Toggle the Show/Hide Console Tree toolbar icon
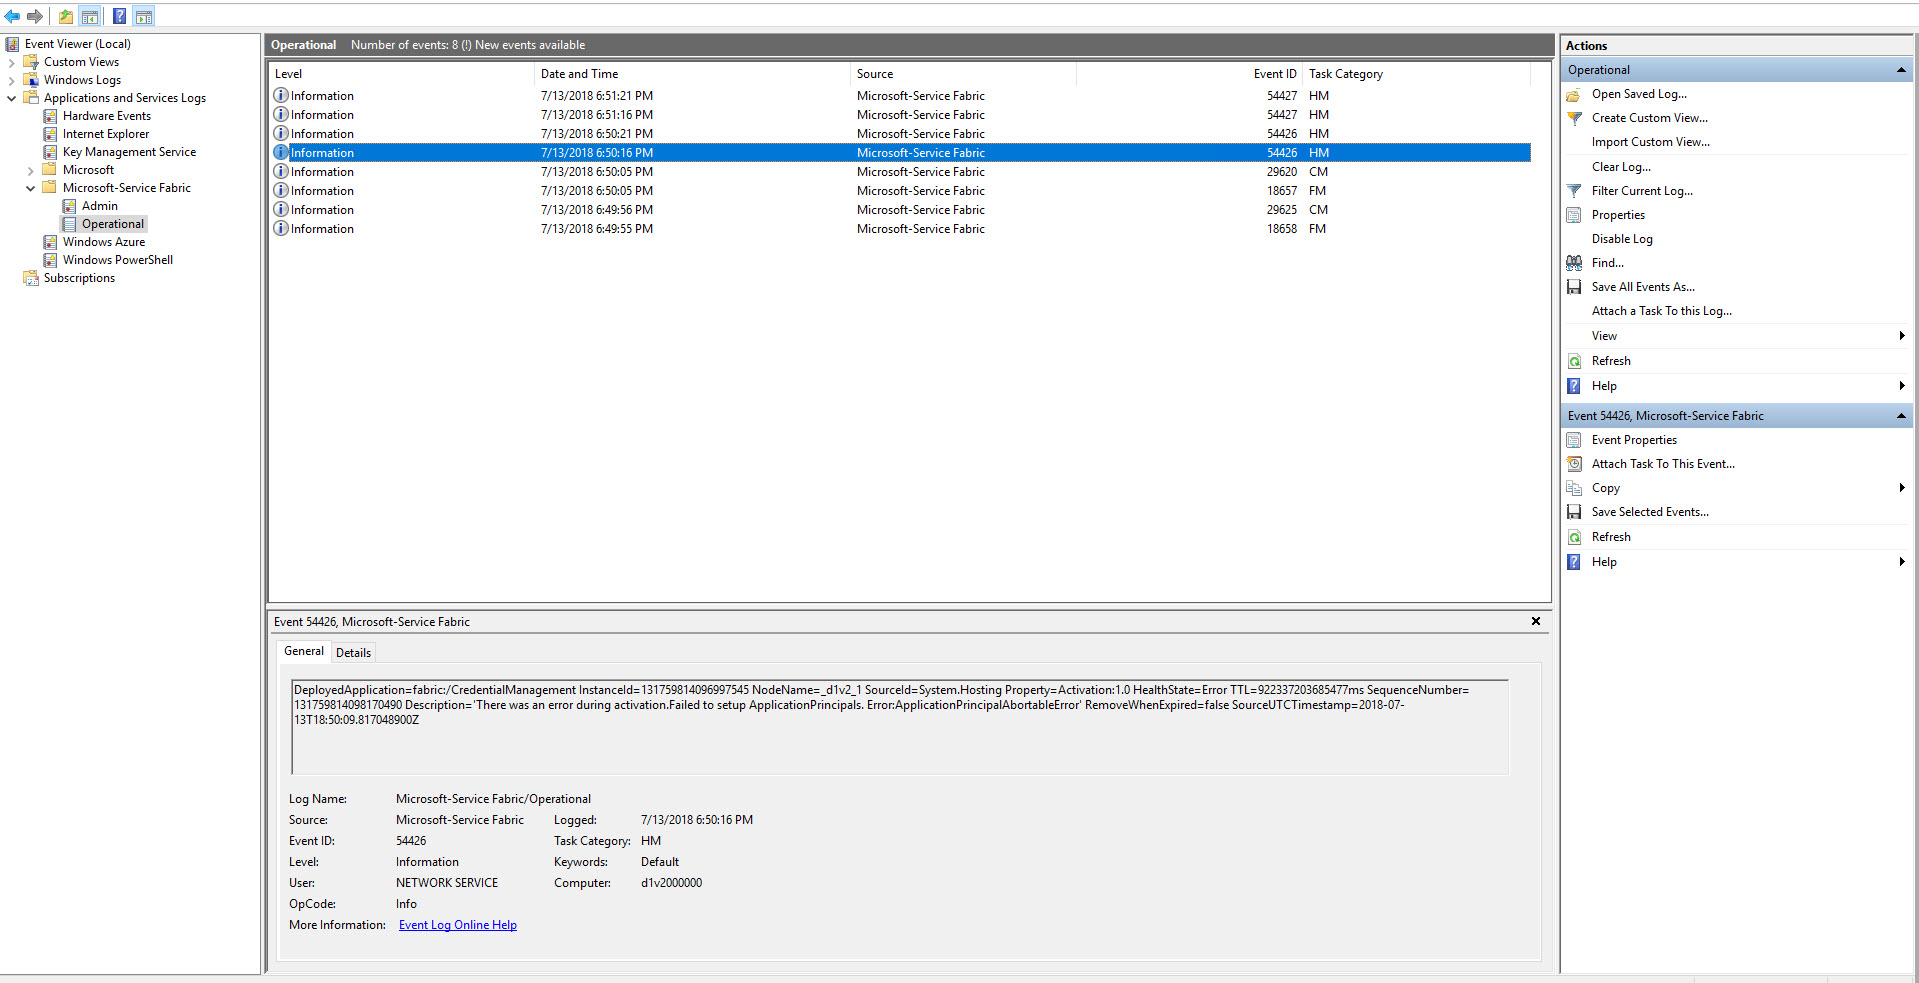Viewport: 1919px width, 983px height. coord(90,15)
